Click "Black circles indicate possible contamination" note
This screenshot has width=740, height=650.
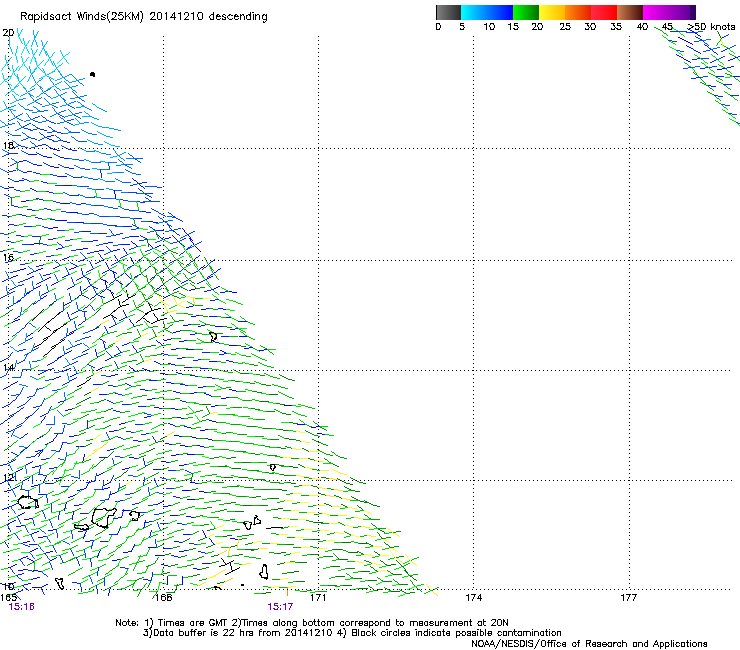click(456, 633)
